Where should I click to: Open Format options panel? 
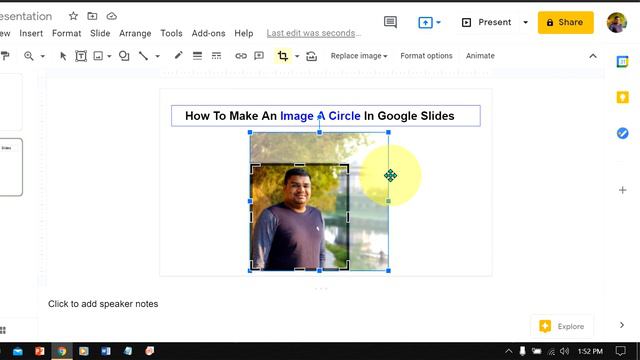coord(426,56)
